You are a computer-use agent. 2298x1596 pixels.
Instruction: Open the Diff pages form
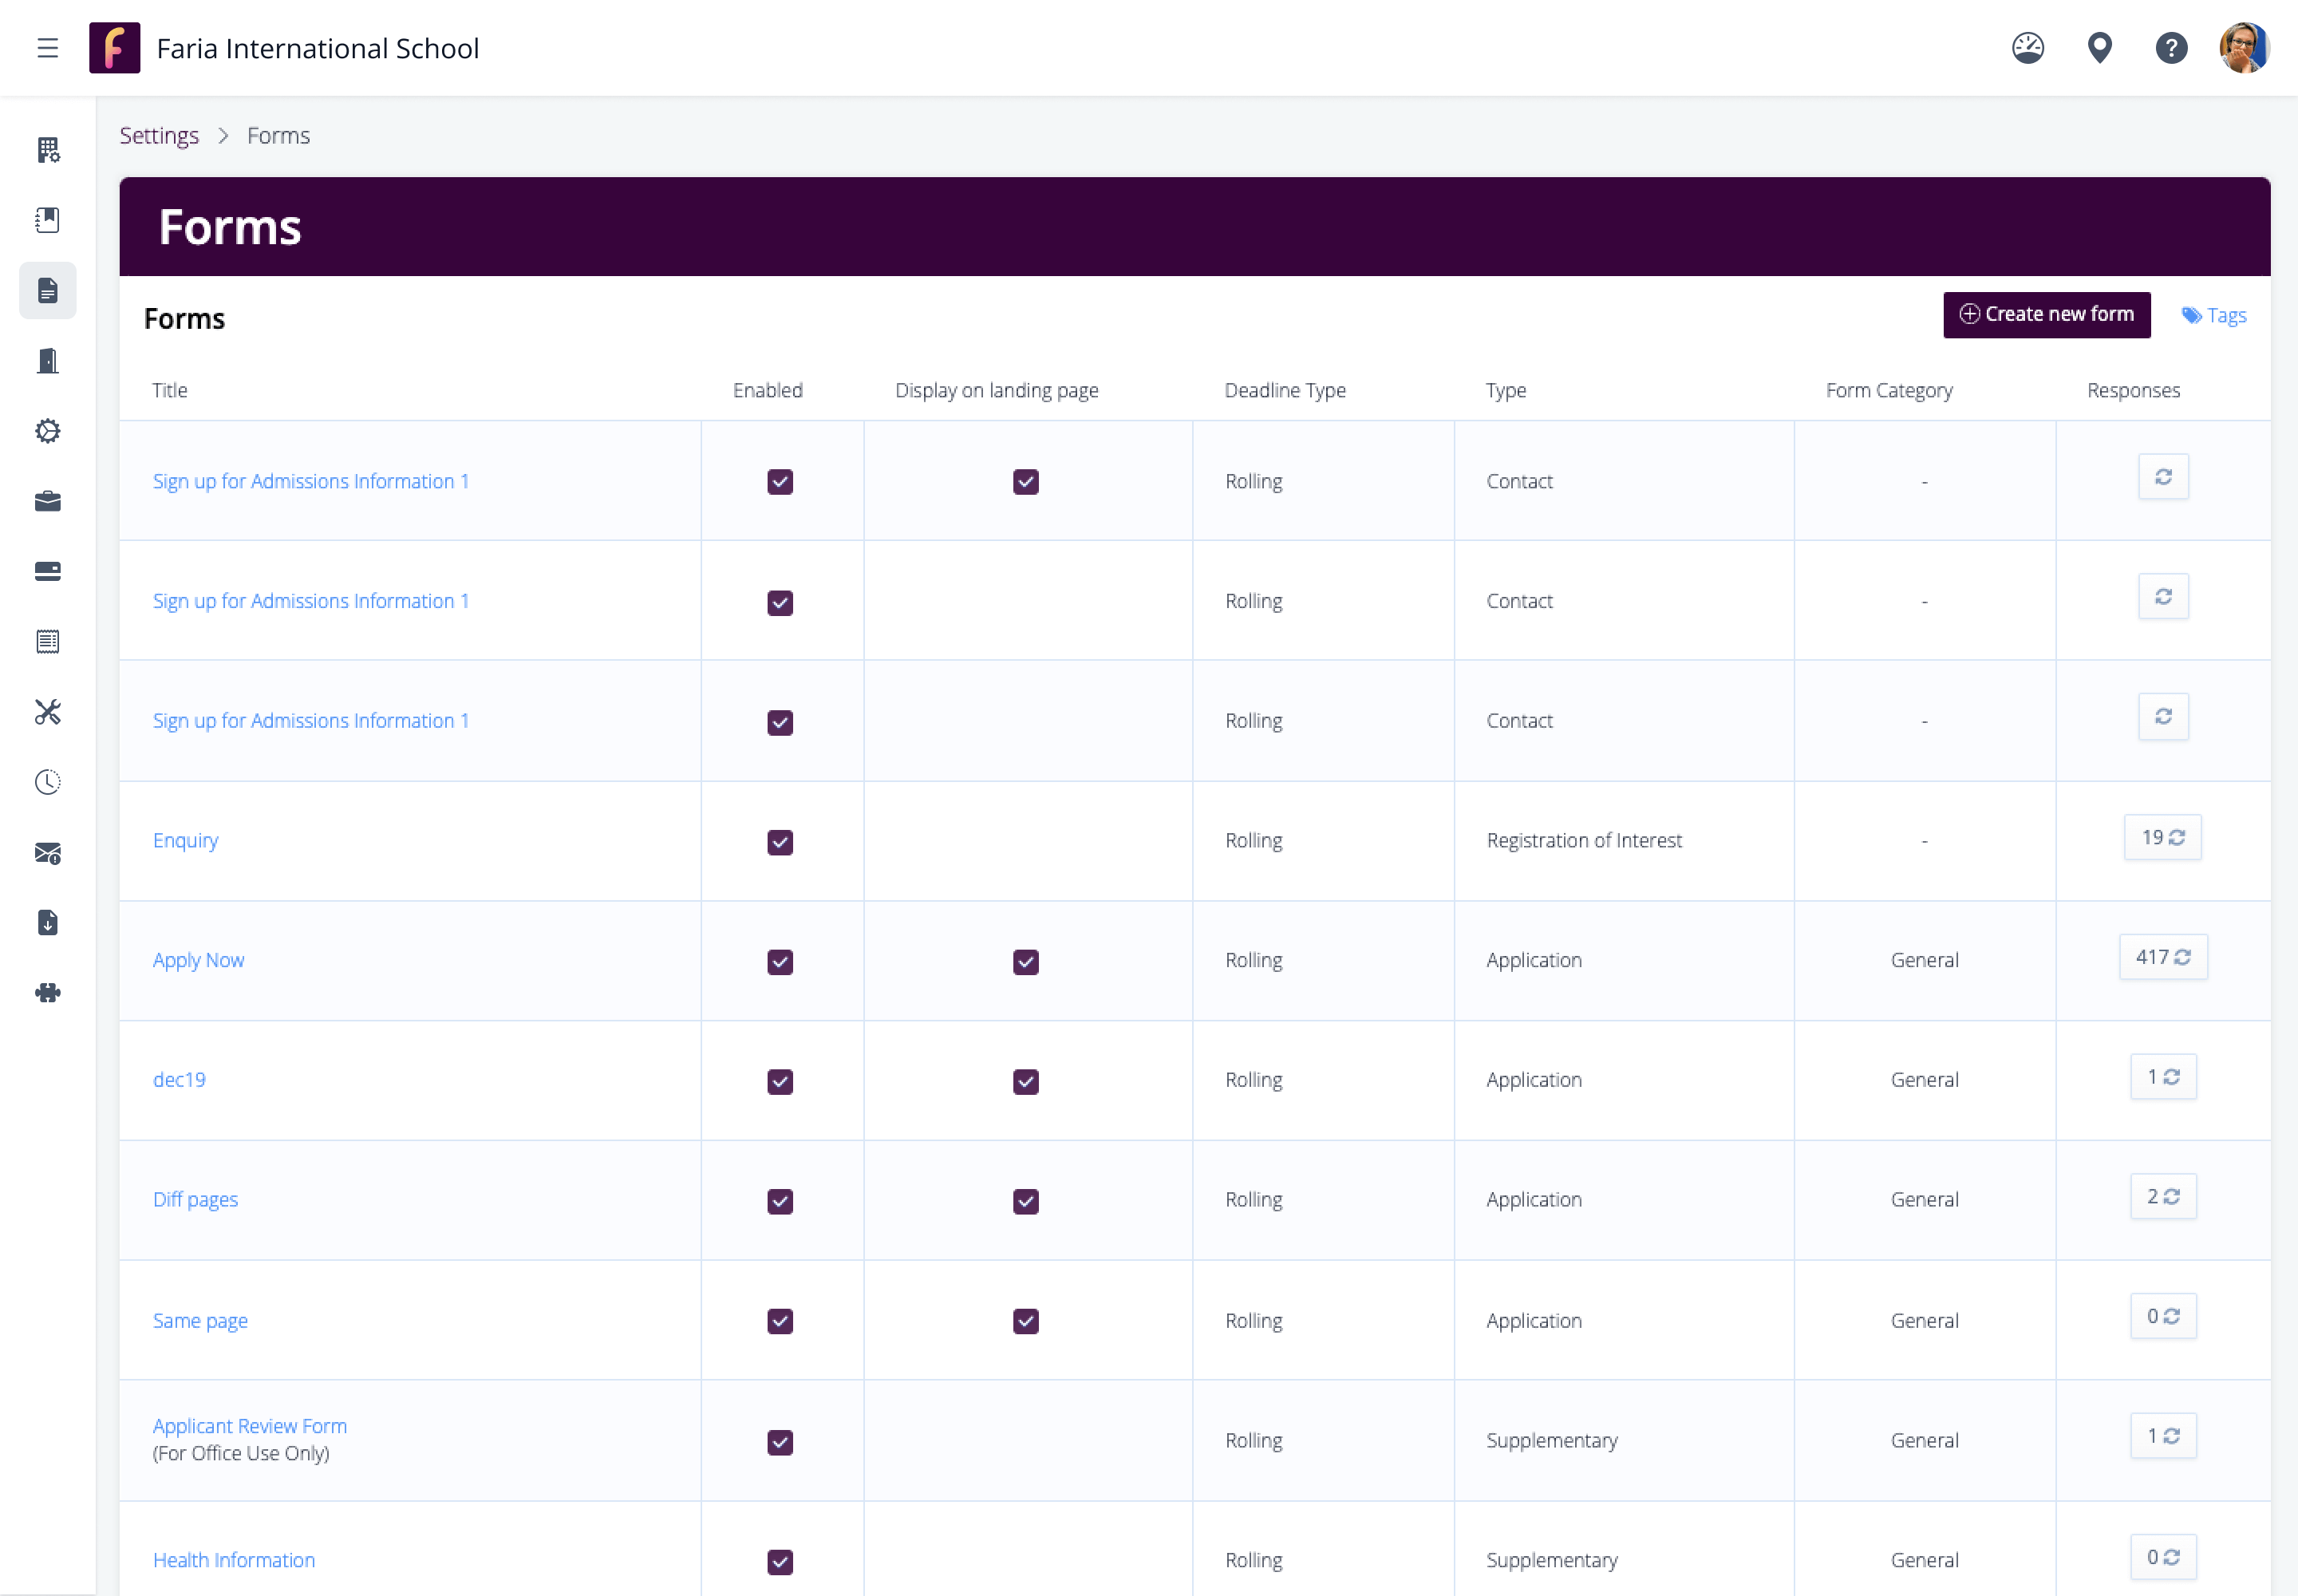pyautogui.click(x=195, y=1200)
